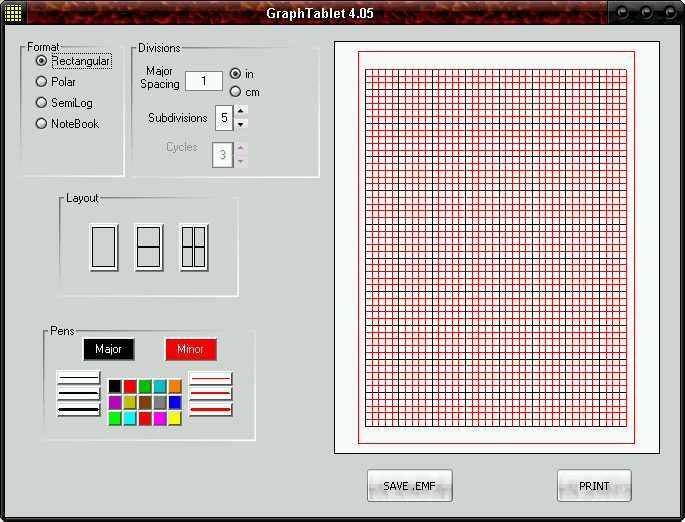Increase Subdivisions with the up arrow
The height and width of the screenshot is (522, 685).
click(241, 111)
